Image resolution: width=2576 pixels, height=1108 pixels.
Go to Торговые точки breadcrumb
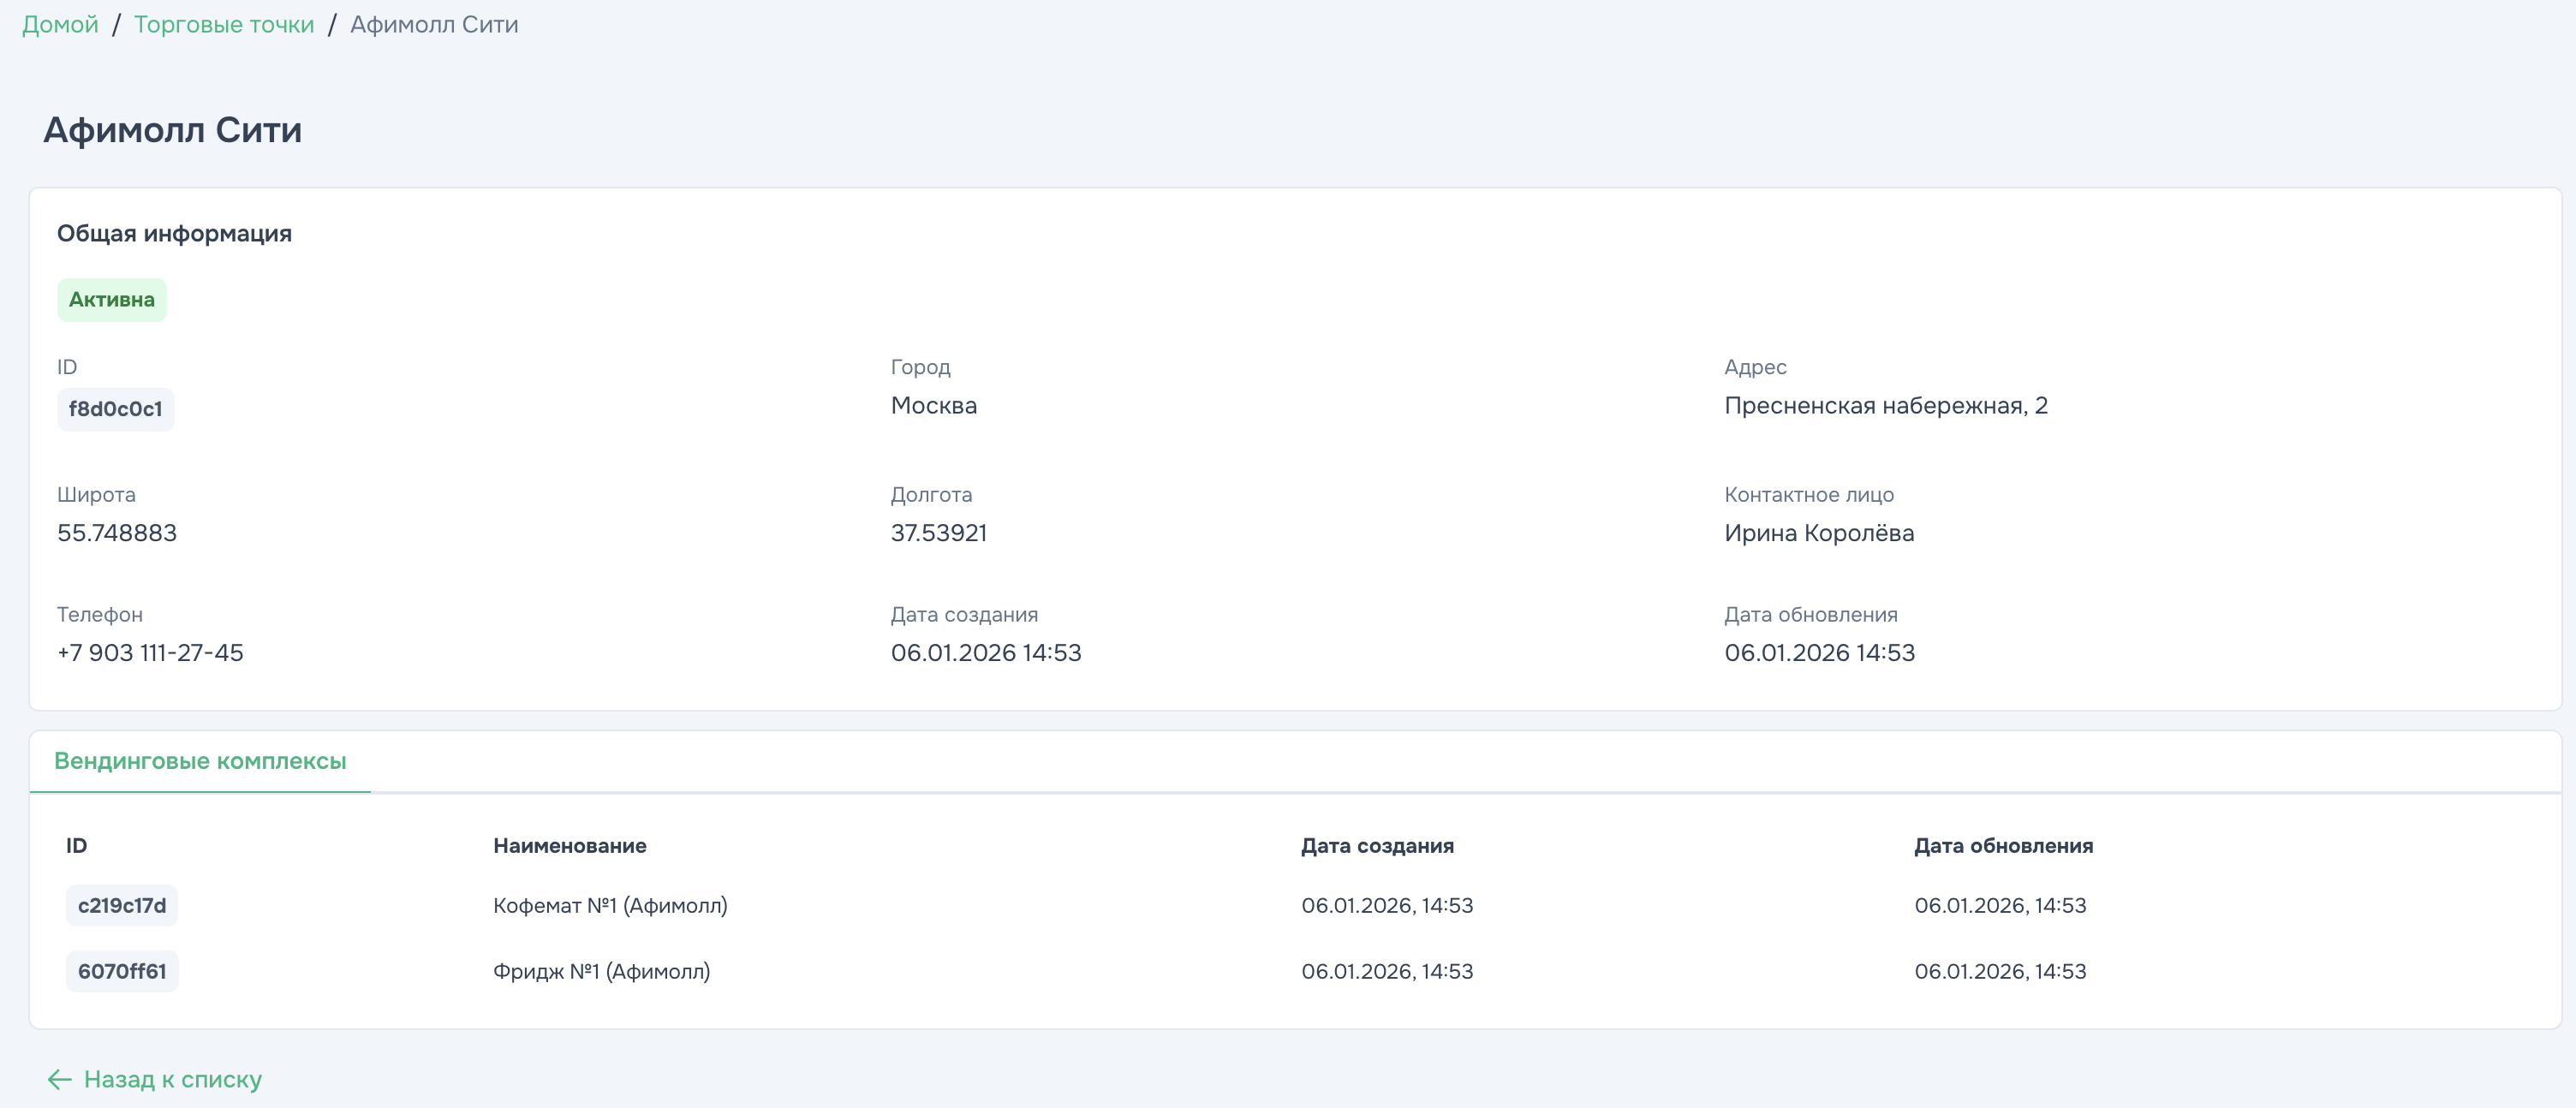tap(224, 24)
